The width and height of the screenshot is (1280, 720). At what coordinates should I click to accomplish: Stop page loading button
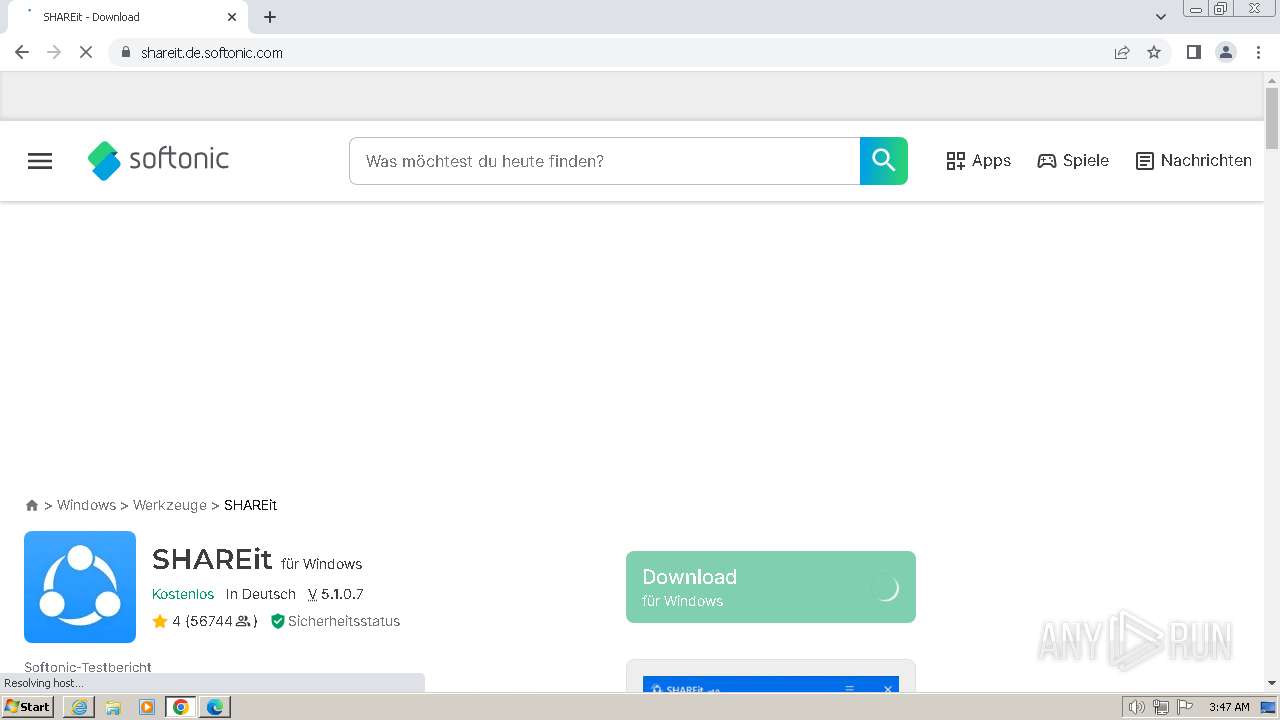coord(86,52)
